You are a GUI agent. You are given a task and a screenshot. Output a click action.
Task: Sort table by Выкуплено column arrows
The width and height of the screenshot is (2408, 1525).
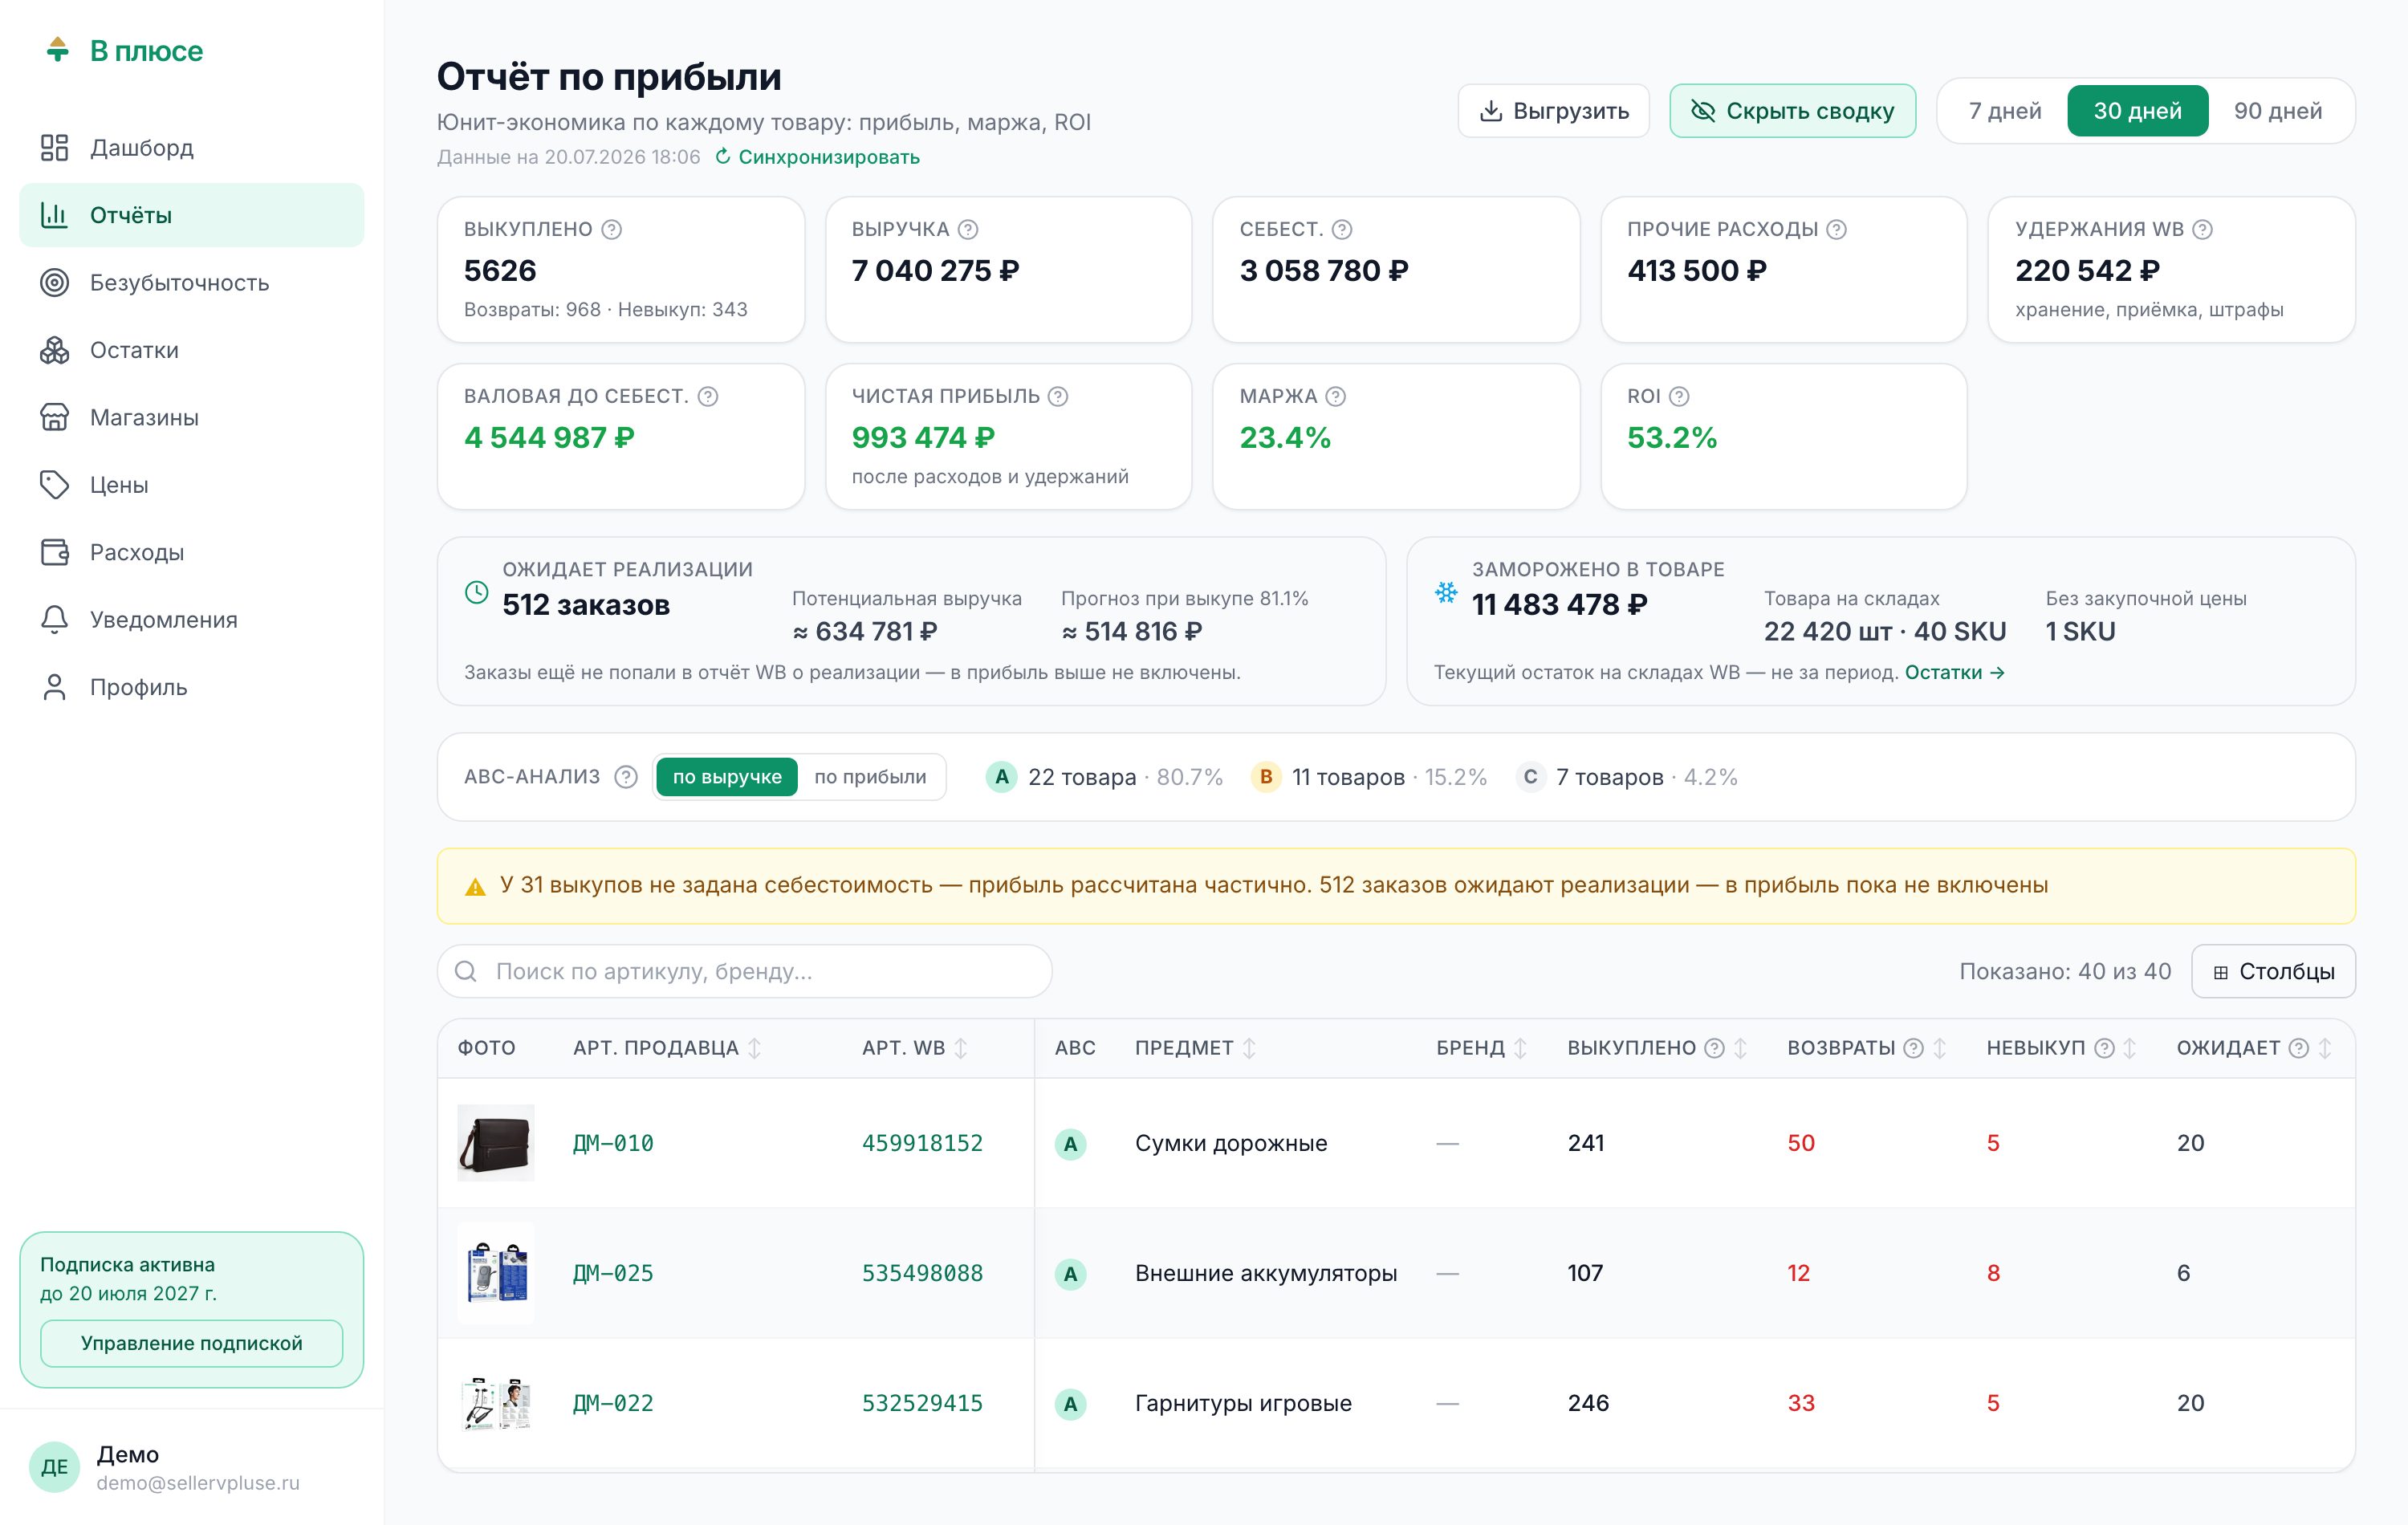coord(1741,1048)
